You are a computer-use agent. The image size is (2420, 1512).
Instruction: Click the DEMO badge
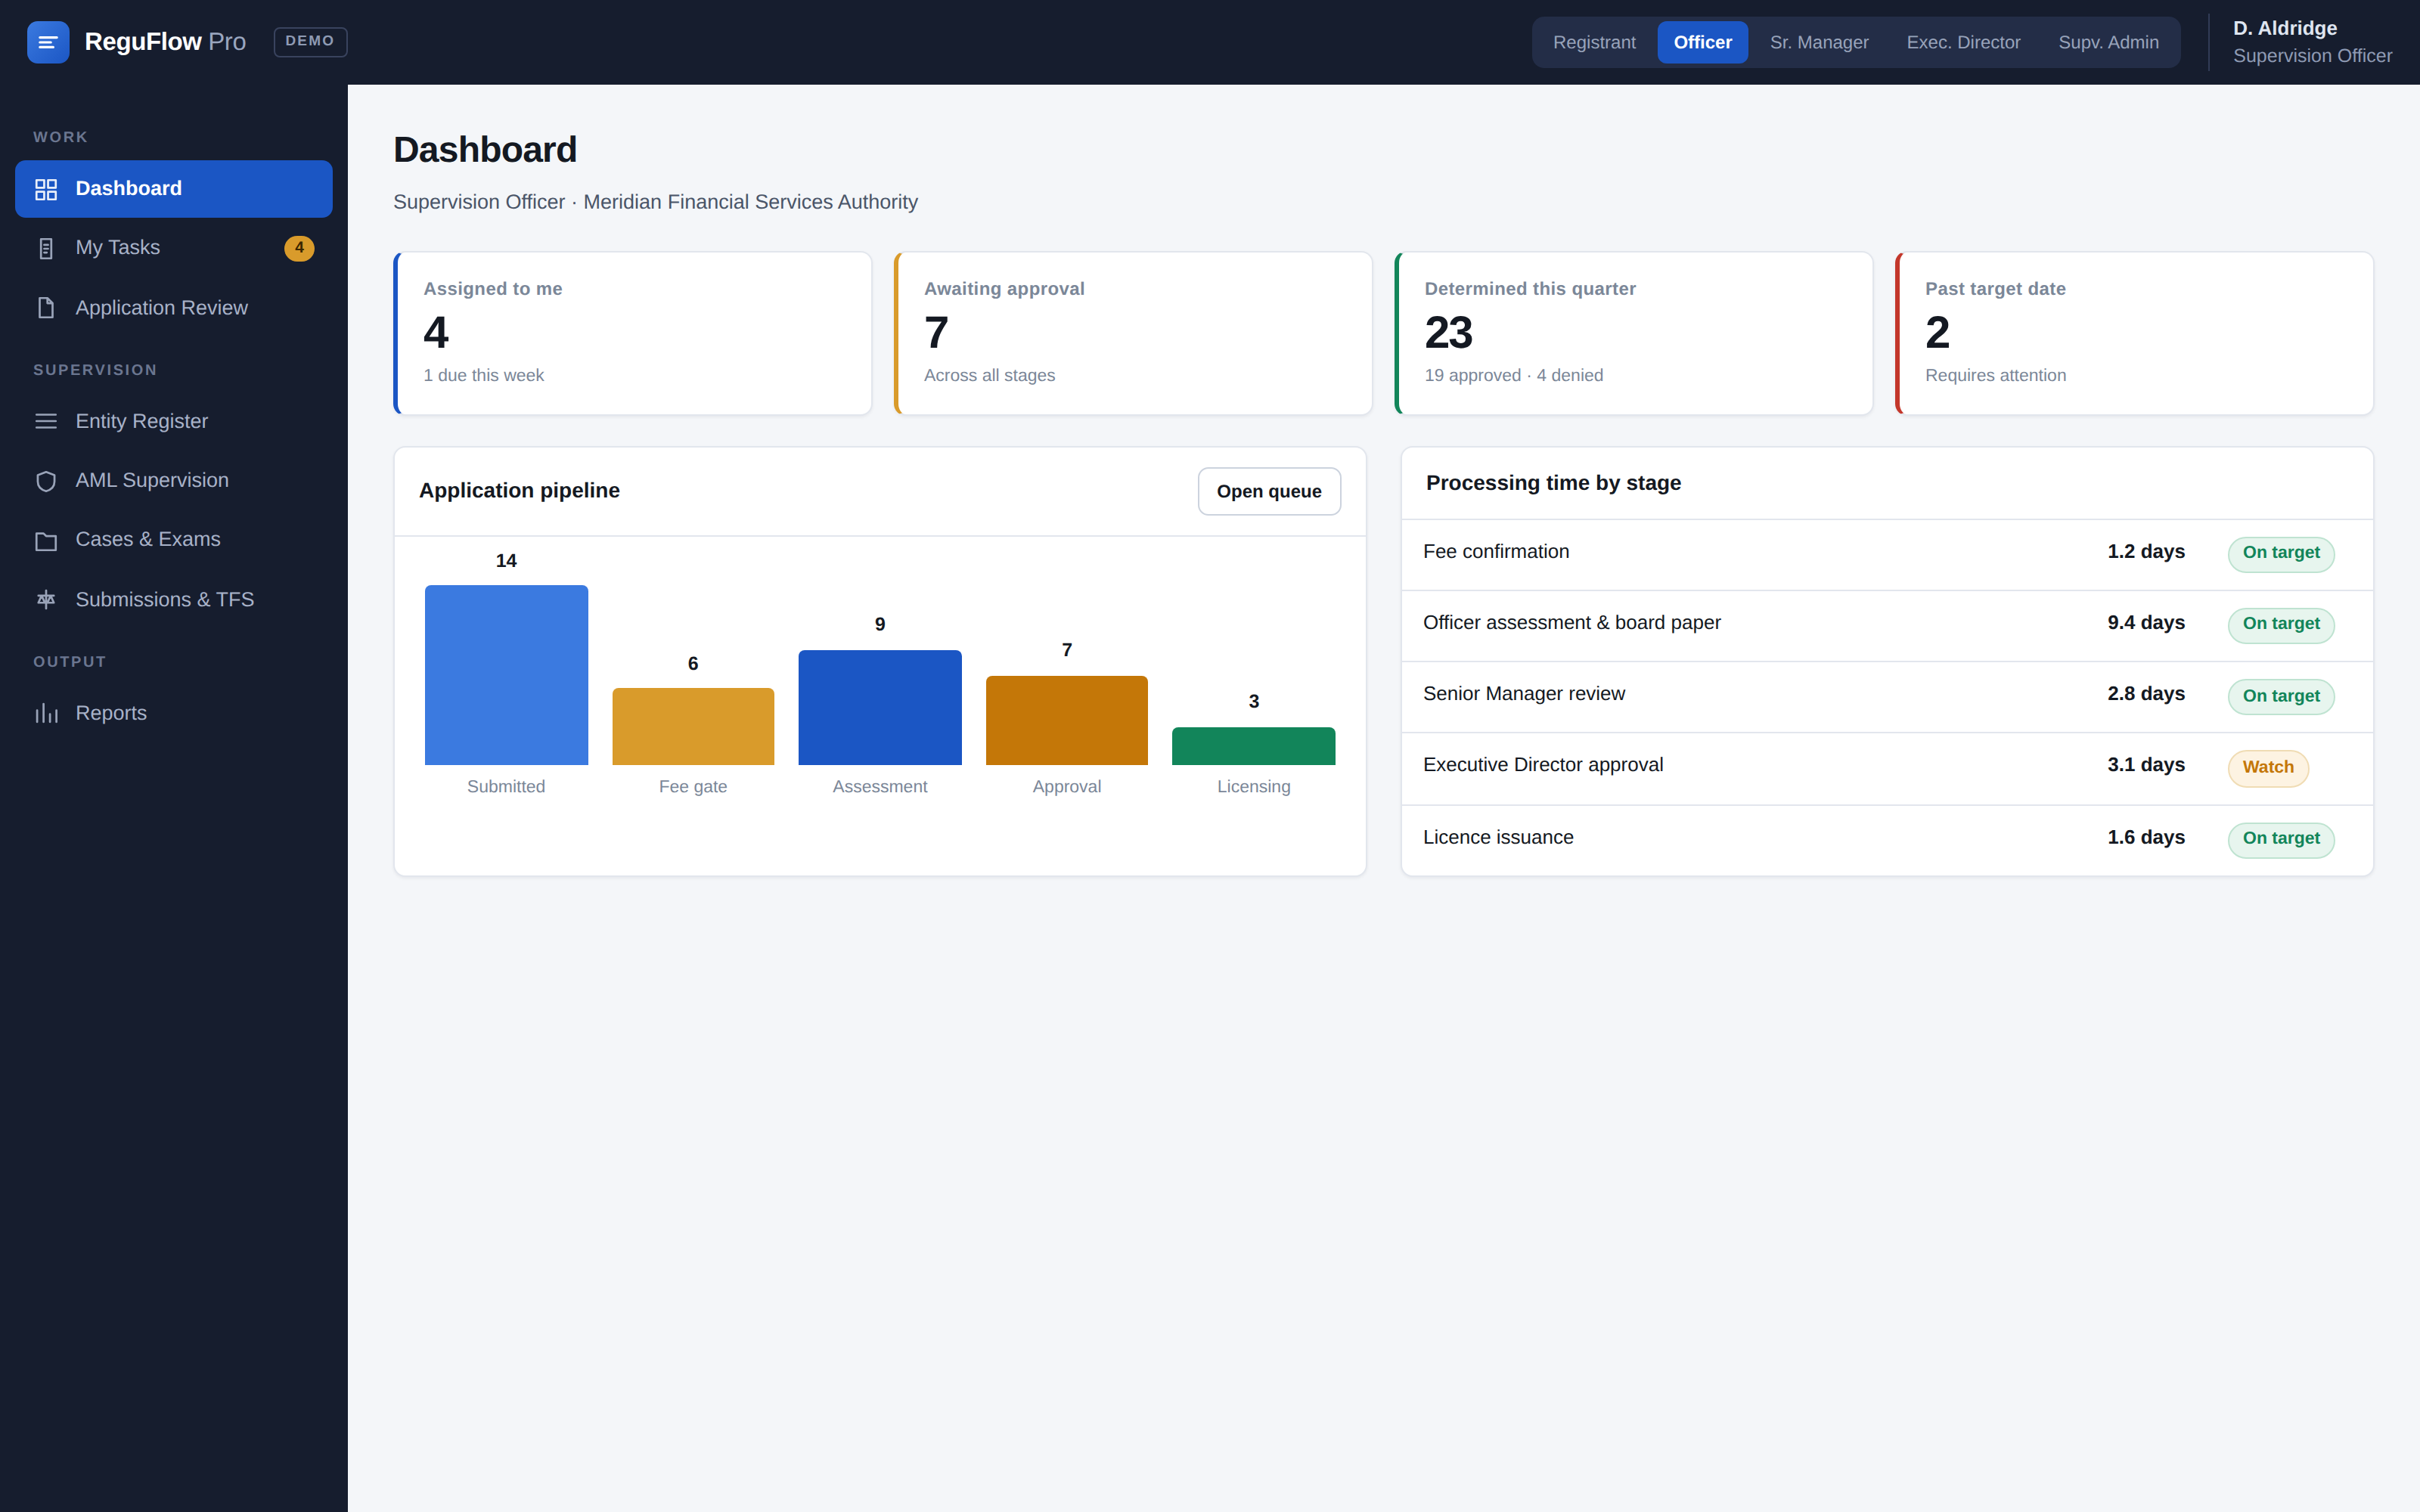[x=310, y=42]
